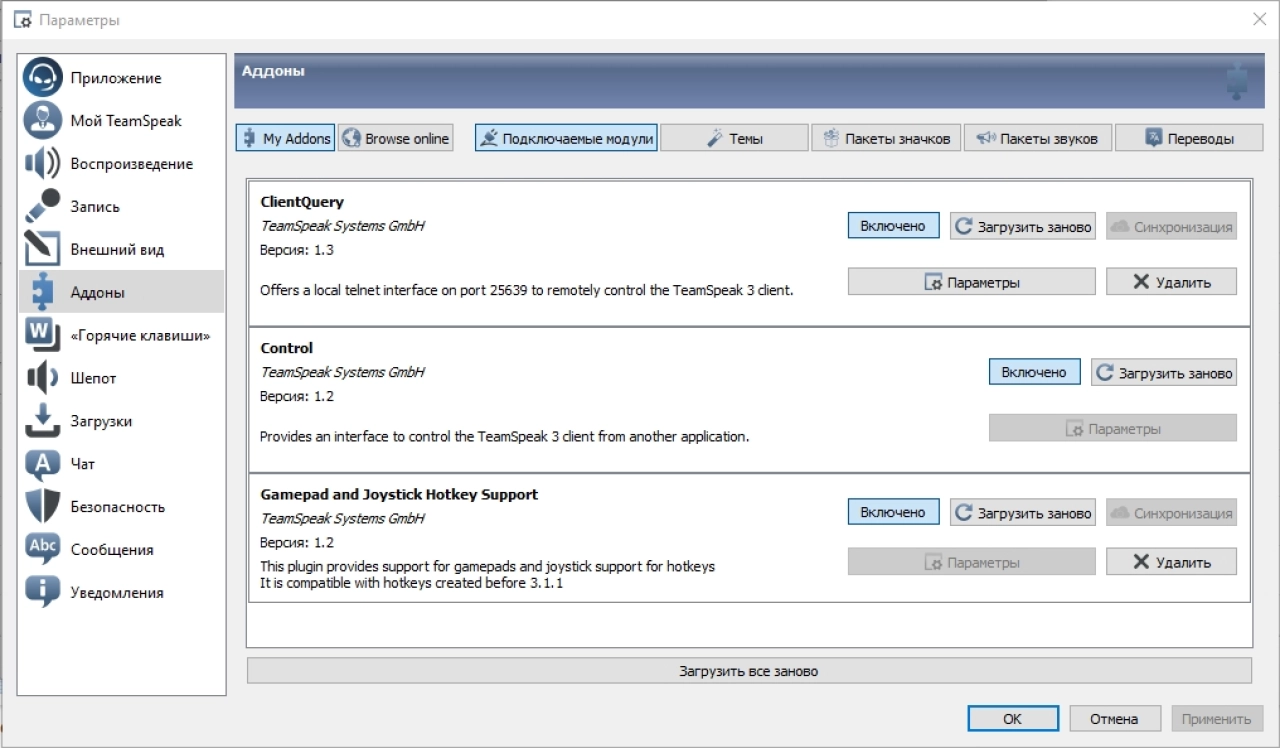Open the «Горячие клавиши» keyboard icon
Screen dimensions: 1280x748
[43, 335]
